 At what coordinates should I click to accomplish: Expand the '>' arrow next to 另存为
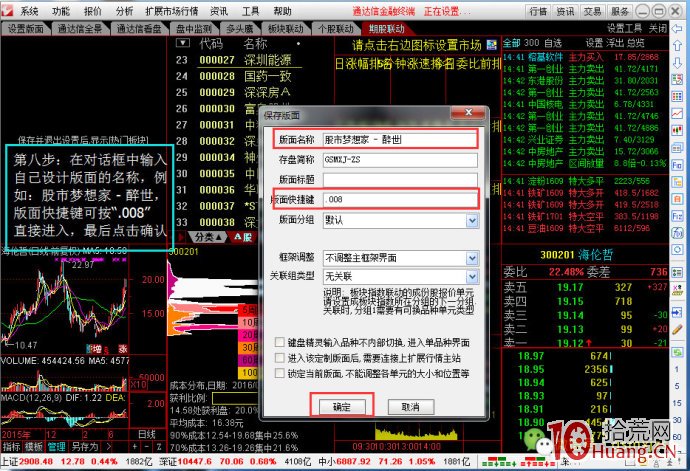108,447
